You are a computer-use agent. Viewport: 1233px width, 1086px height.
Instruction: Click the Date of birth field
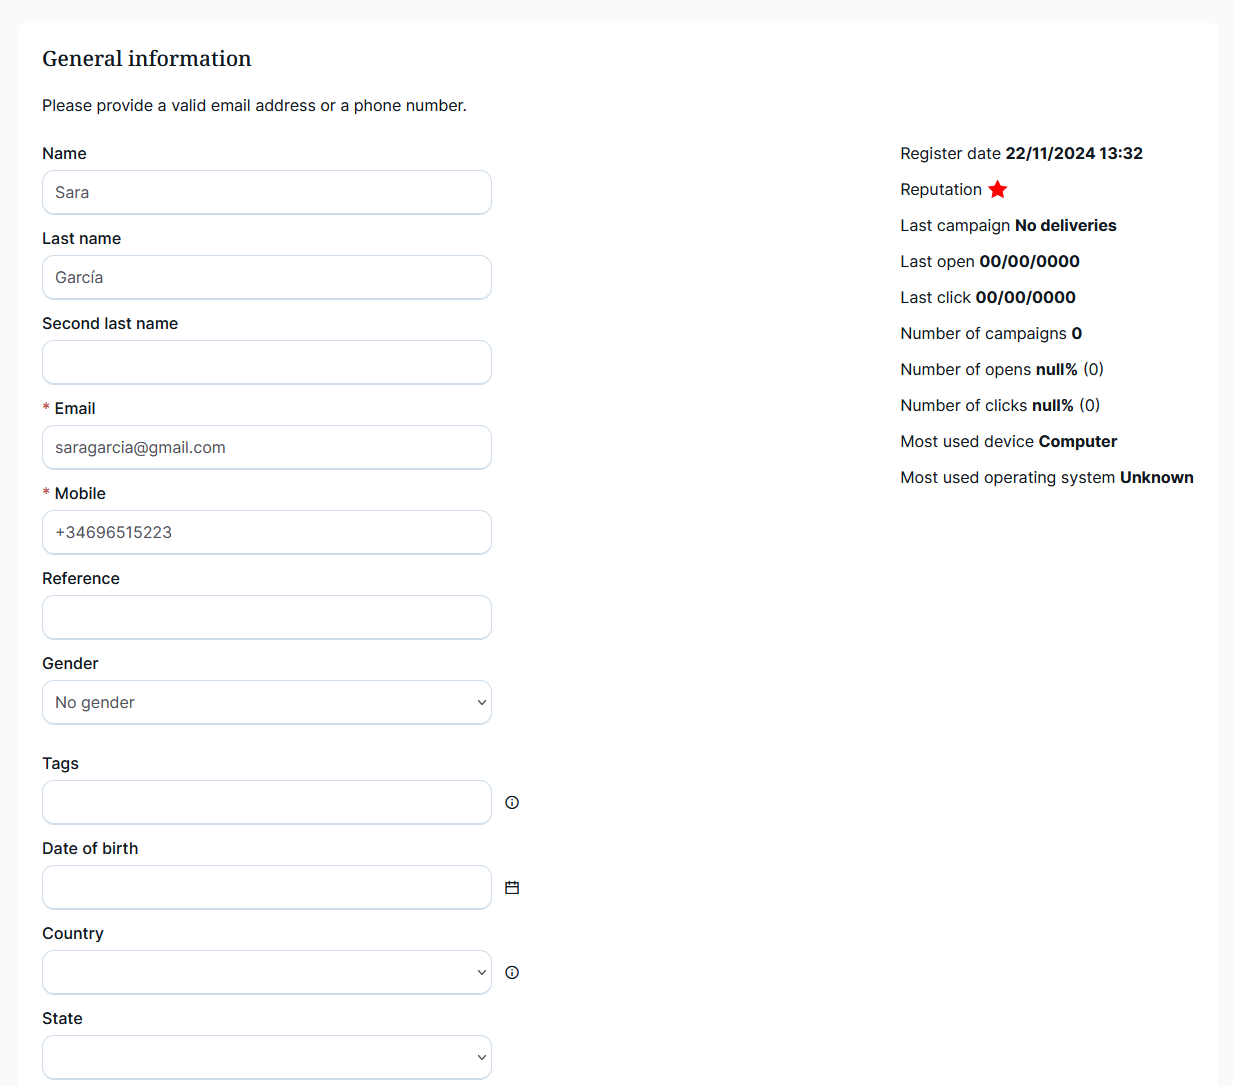[x=267, y=887]
